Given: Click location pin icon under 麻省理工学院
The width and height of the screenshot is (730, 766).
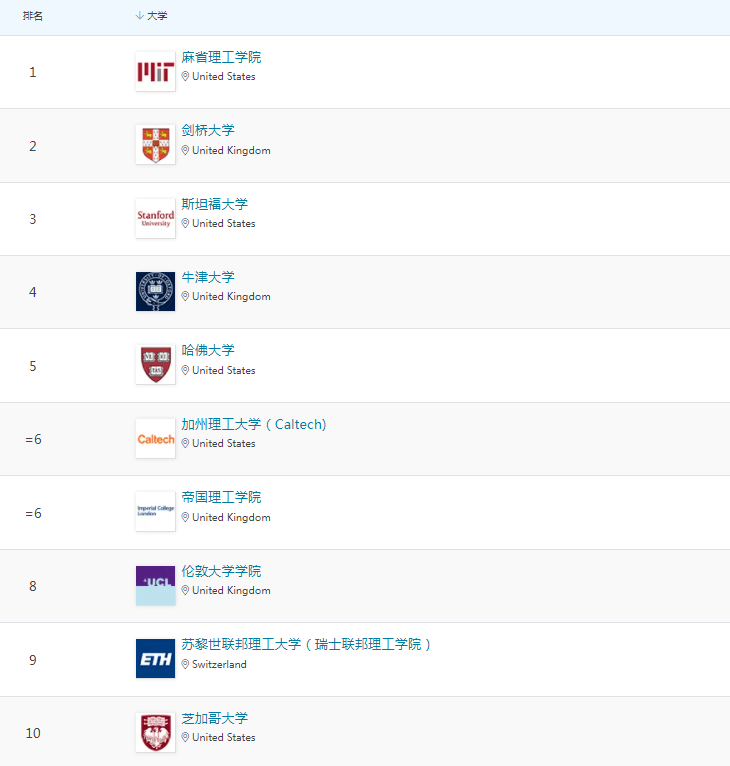Looking at the screenshot, I should click(x=185, y=76).
